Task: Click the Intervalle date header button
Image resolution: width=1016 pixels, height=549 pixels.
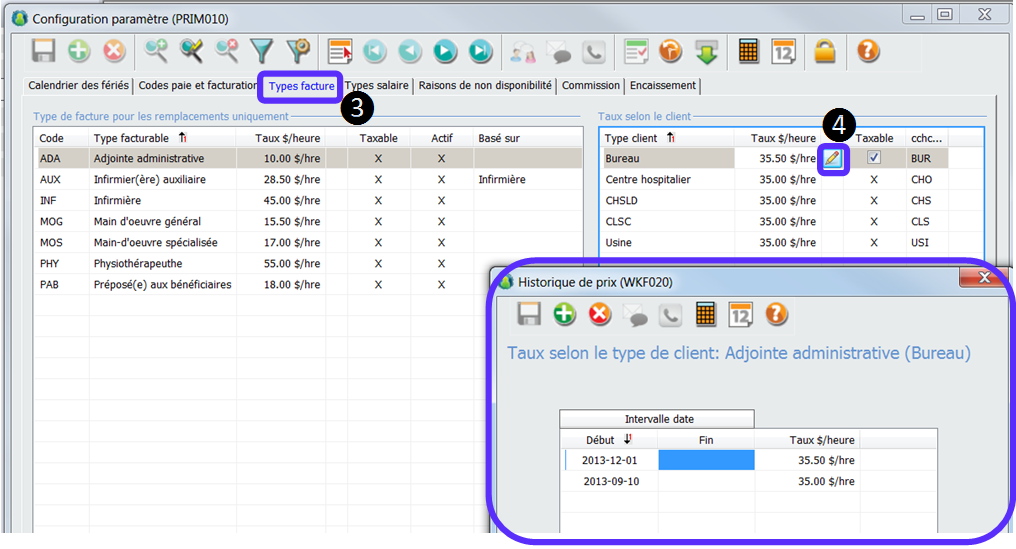Action: 657,419
